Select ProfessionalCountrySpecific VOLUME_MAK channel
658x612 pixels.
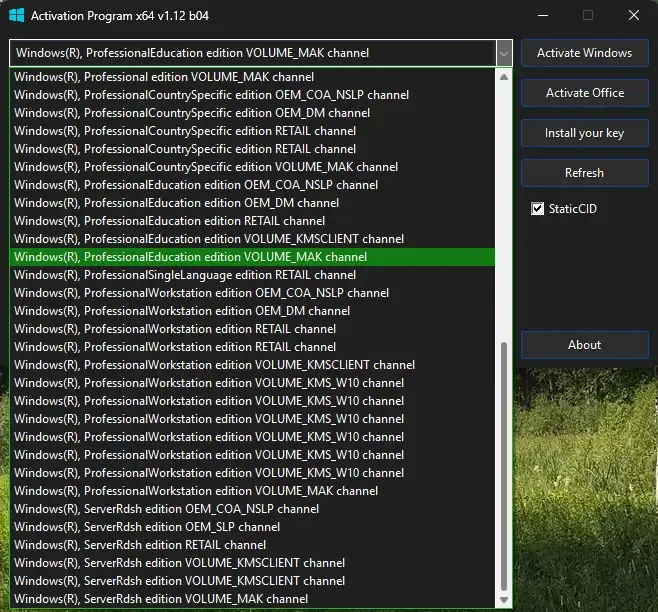click(252, 167)
